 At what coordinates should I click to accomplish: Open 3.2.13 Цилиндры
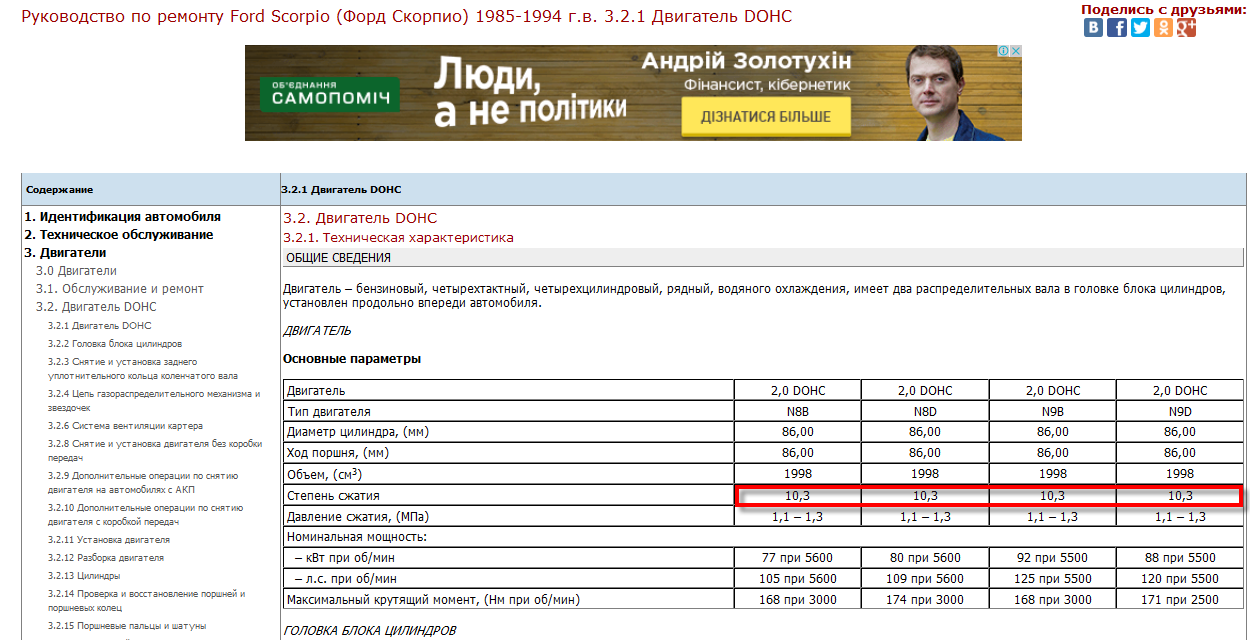pos(84,575)
